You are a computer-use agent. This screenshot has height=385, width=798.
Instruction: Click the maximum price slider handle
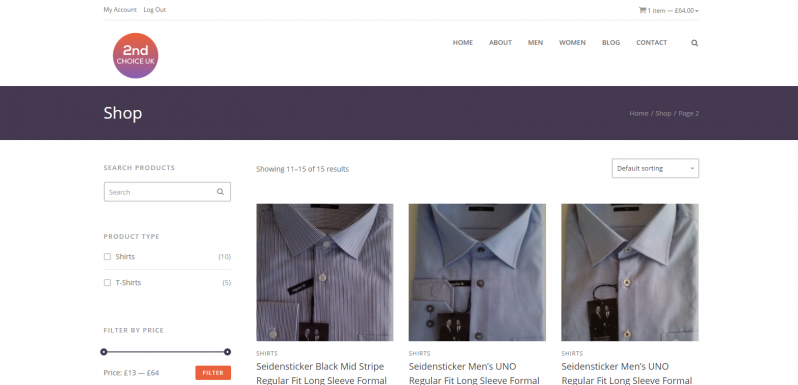(227, 352)
